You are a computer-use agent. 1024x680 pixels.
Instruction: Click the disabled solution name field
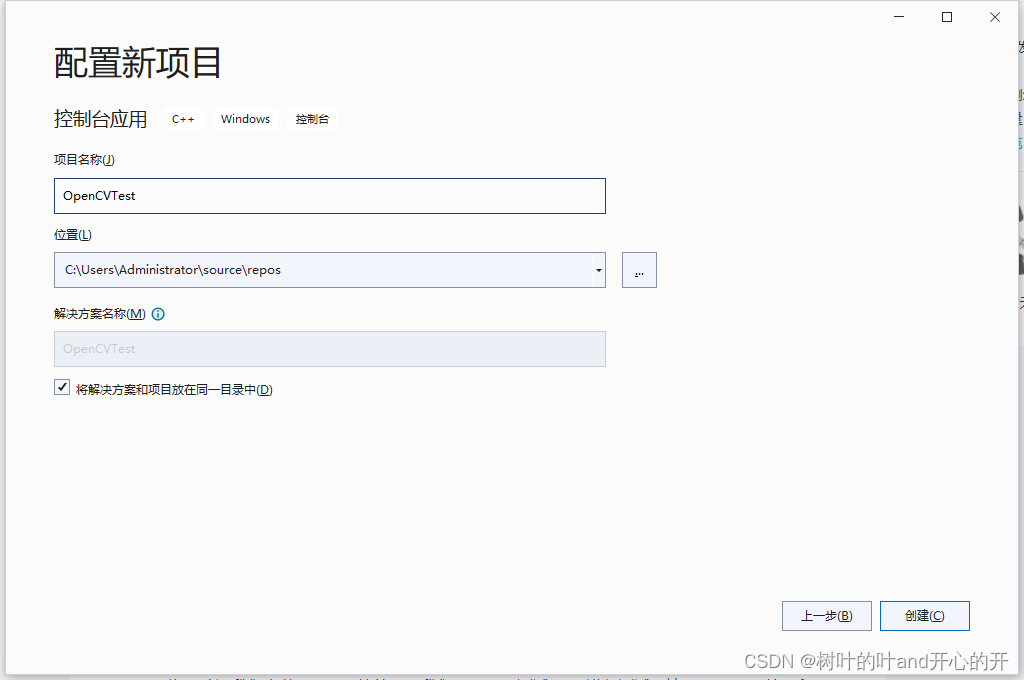pyautogui.click(x=329, y=349)
